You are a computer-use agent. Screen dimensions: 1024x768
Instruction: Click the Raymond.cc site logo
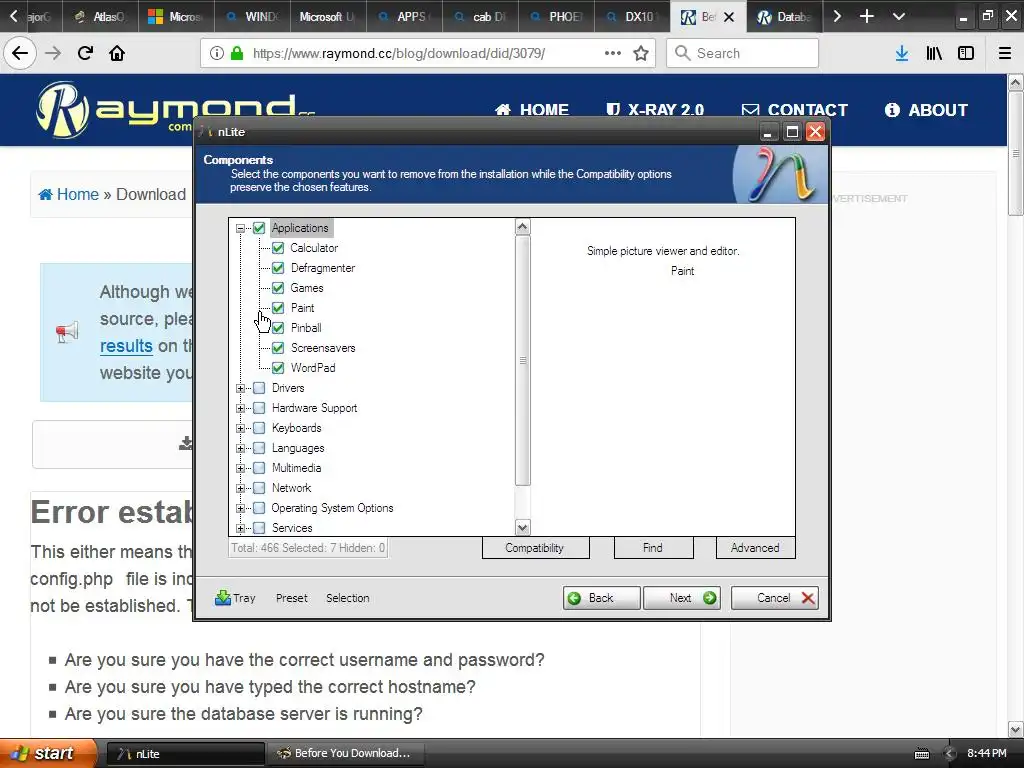175,110
